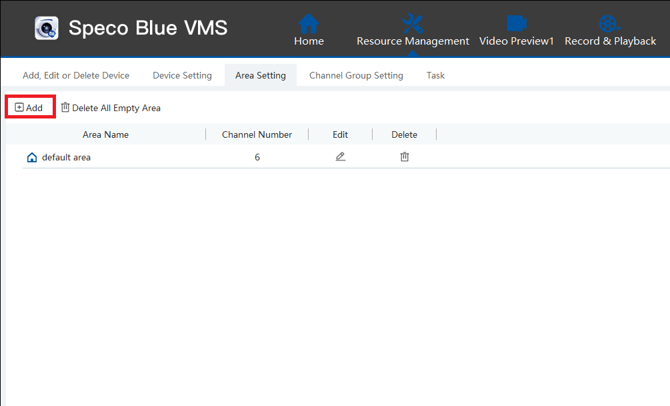Open the Record & Playback section
670x406 pixels.
pos(610,29)
